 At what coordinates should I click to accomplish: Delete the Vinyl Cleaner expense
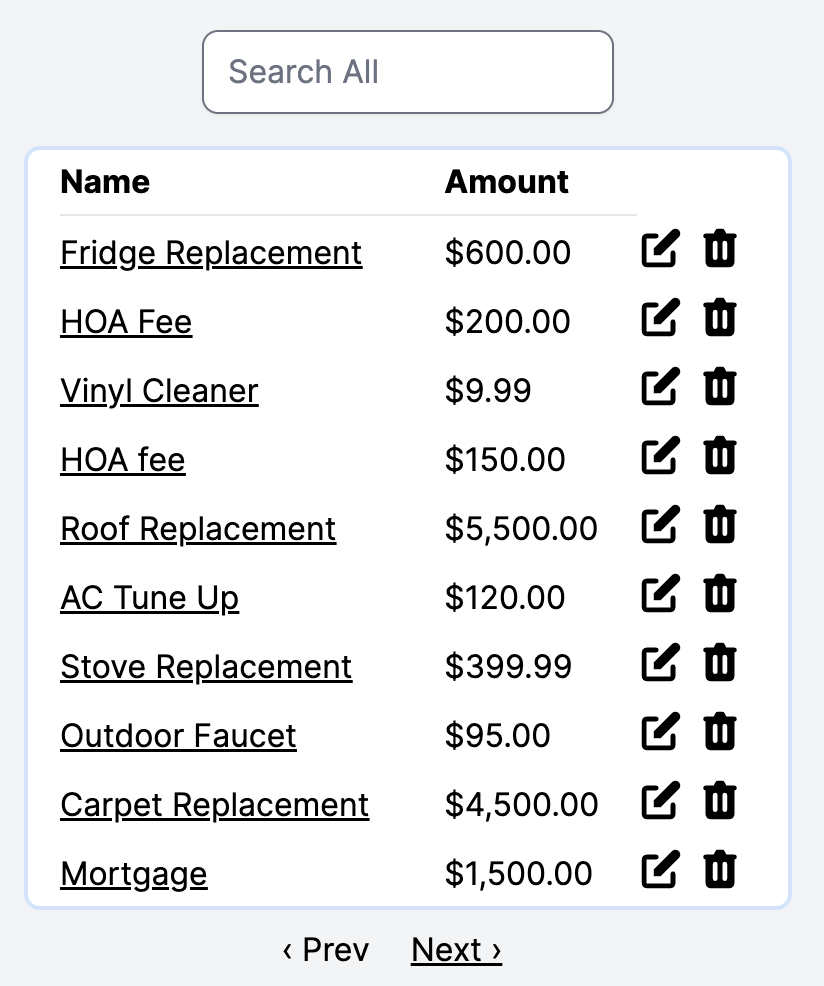tap(720, 387)
